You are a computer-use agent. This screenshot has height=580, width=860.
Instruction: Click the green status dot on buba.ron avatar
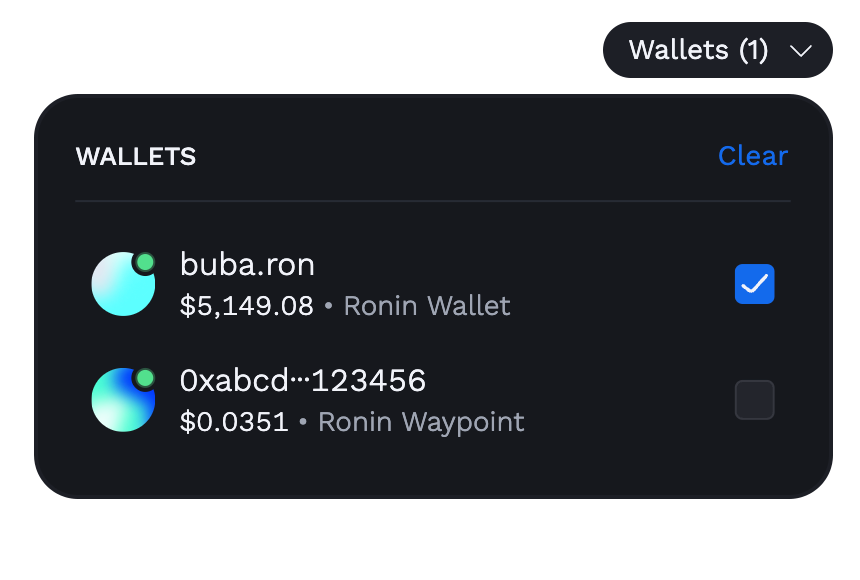145,262
